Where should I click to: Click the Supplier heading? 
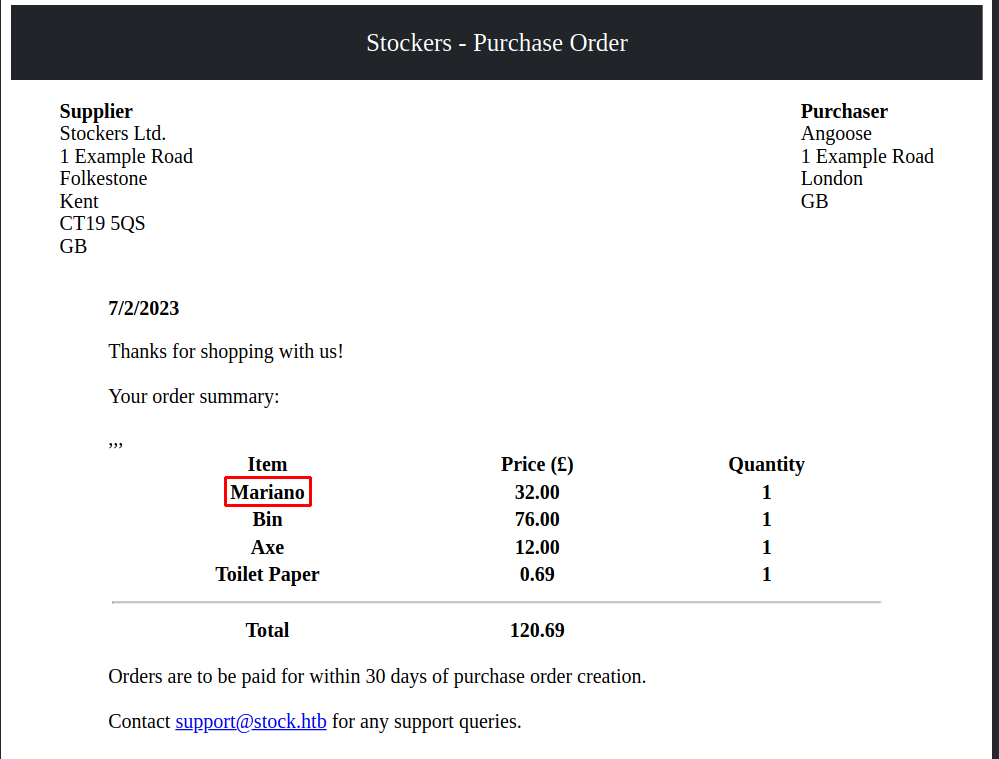[96, 111]
